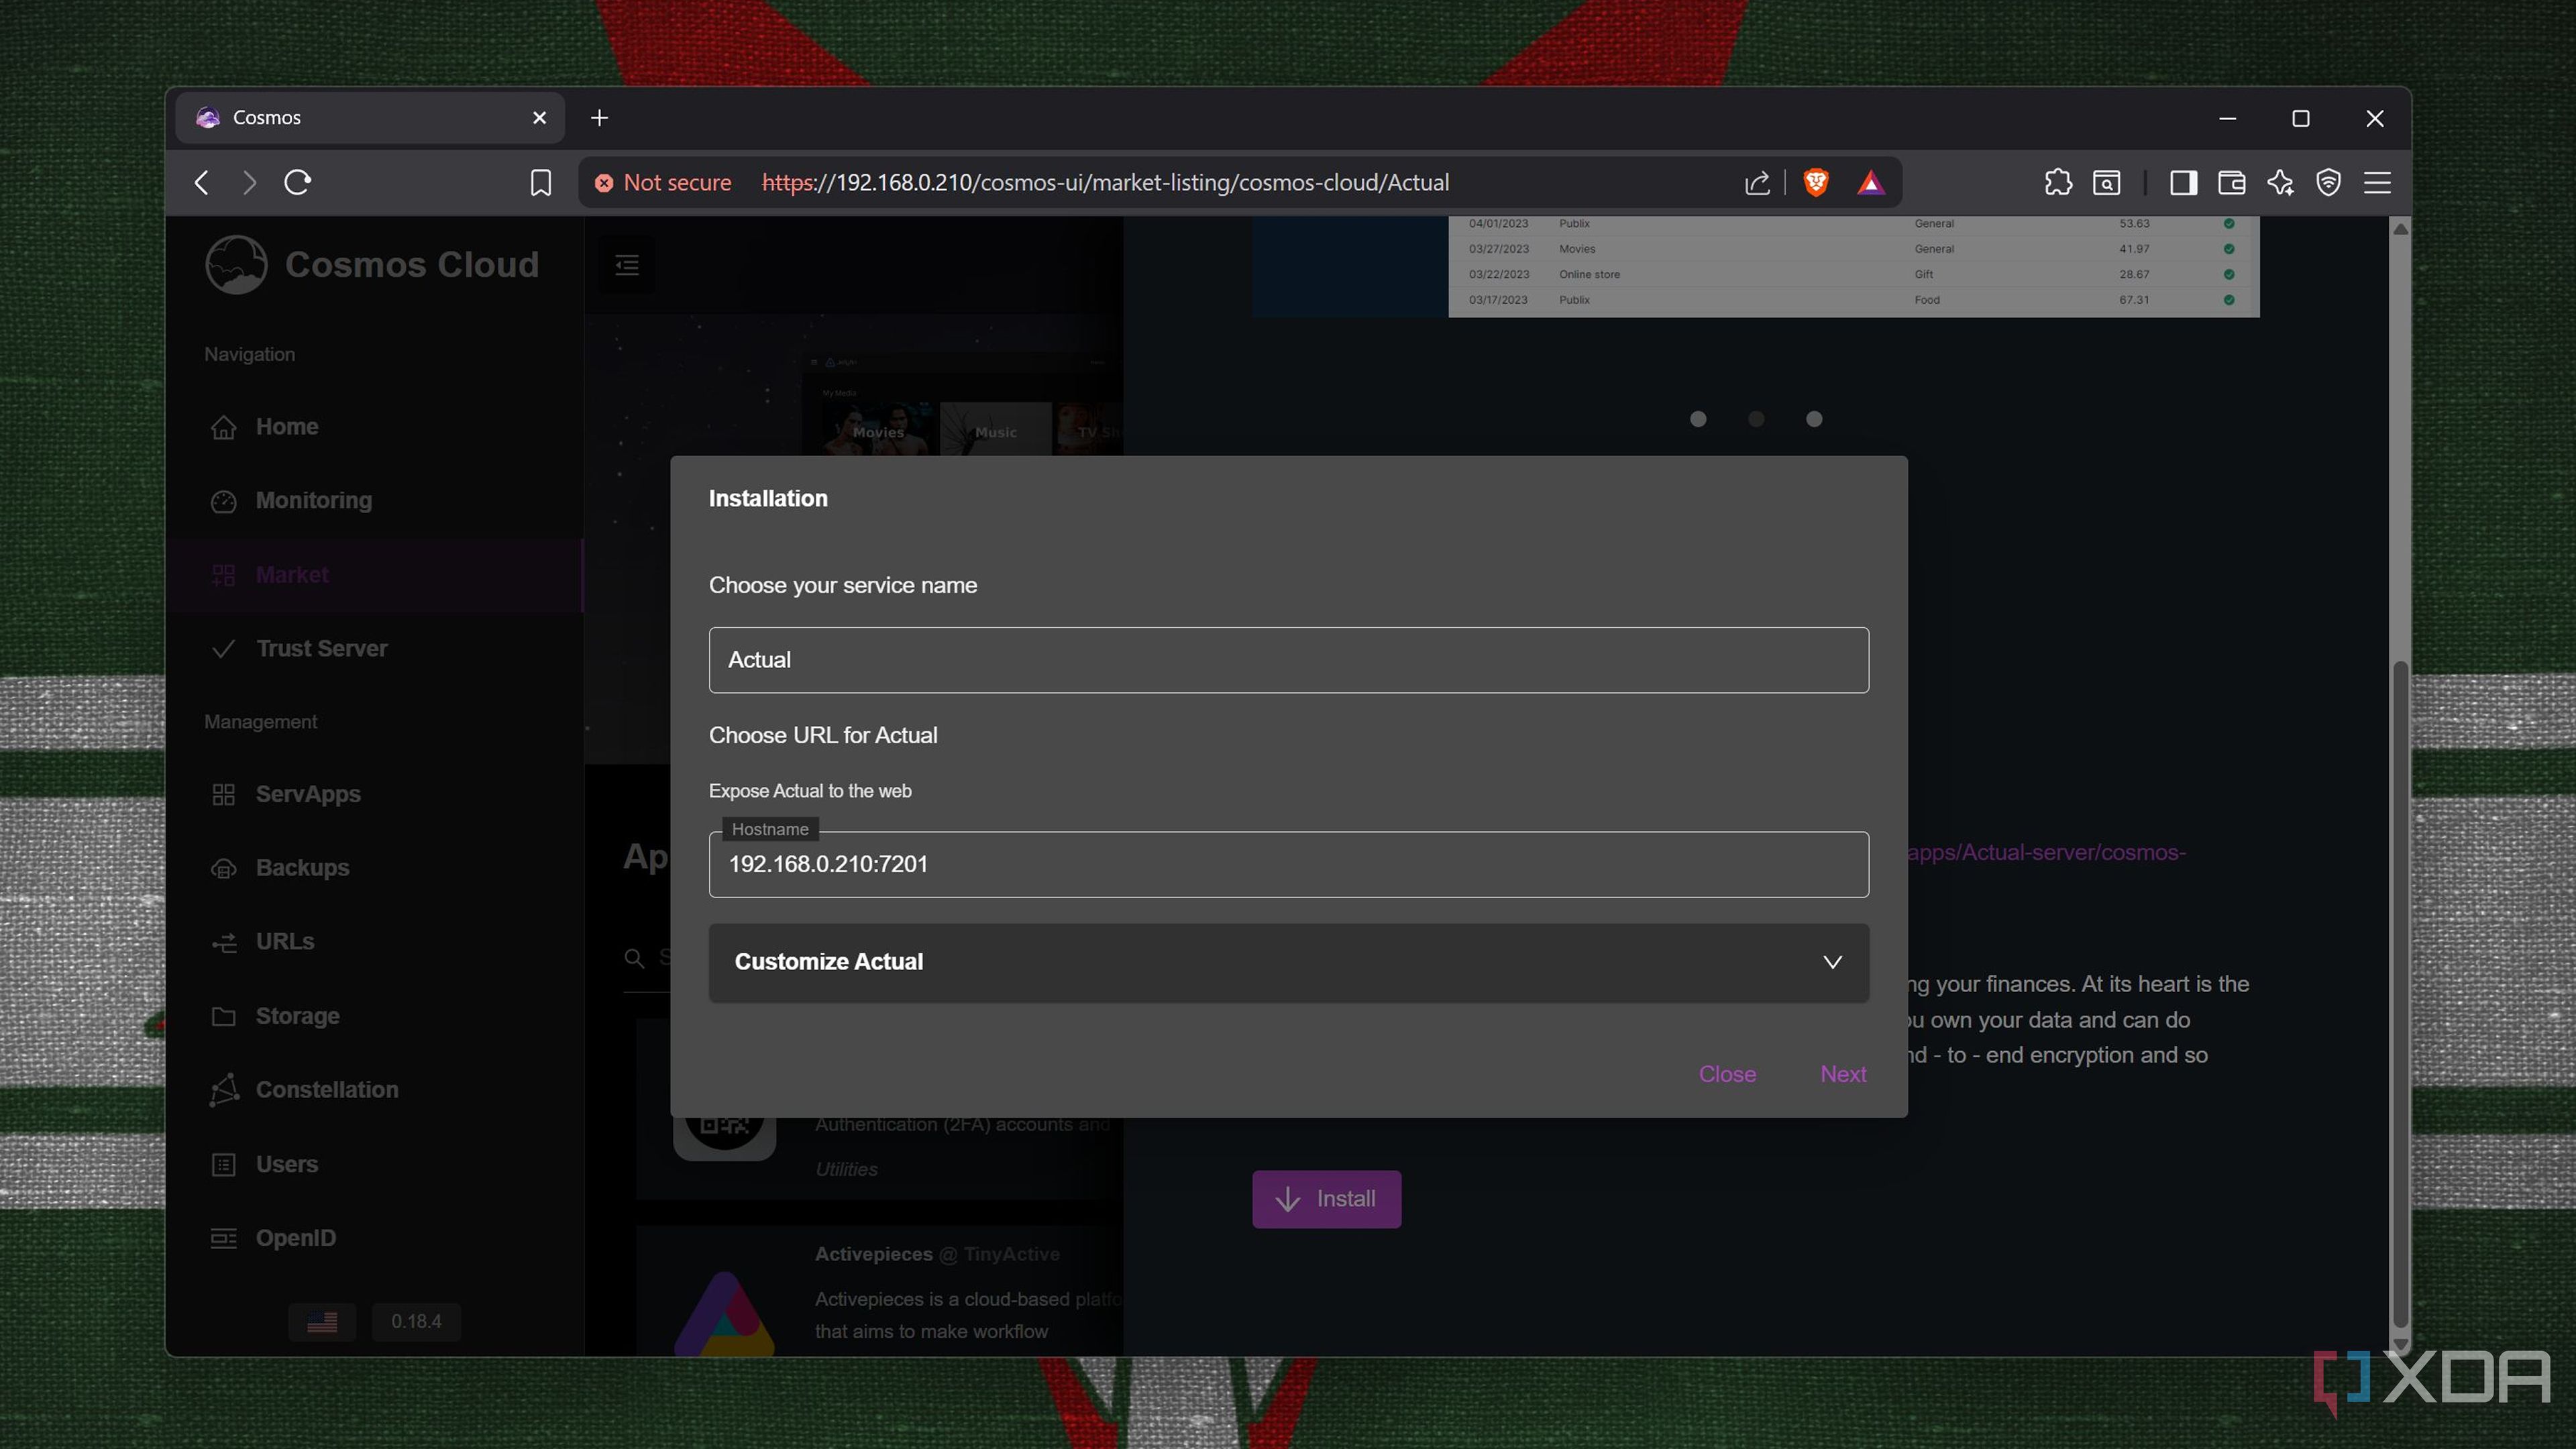Click the browser forward arrow
Image resolution: width=2576 pixels, height=1449 pixels.
coord(250,183)
